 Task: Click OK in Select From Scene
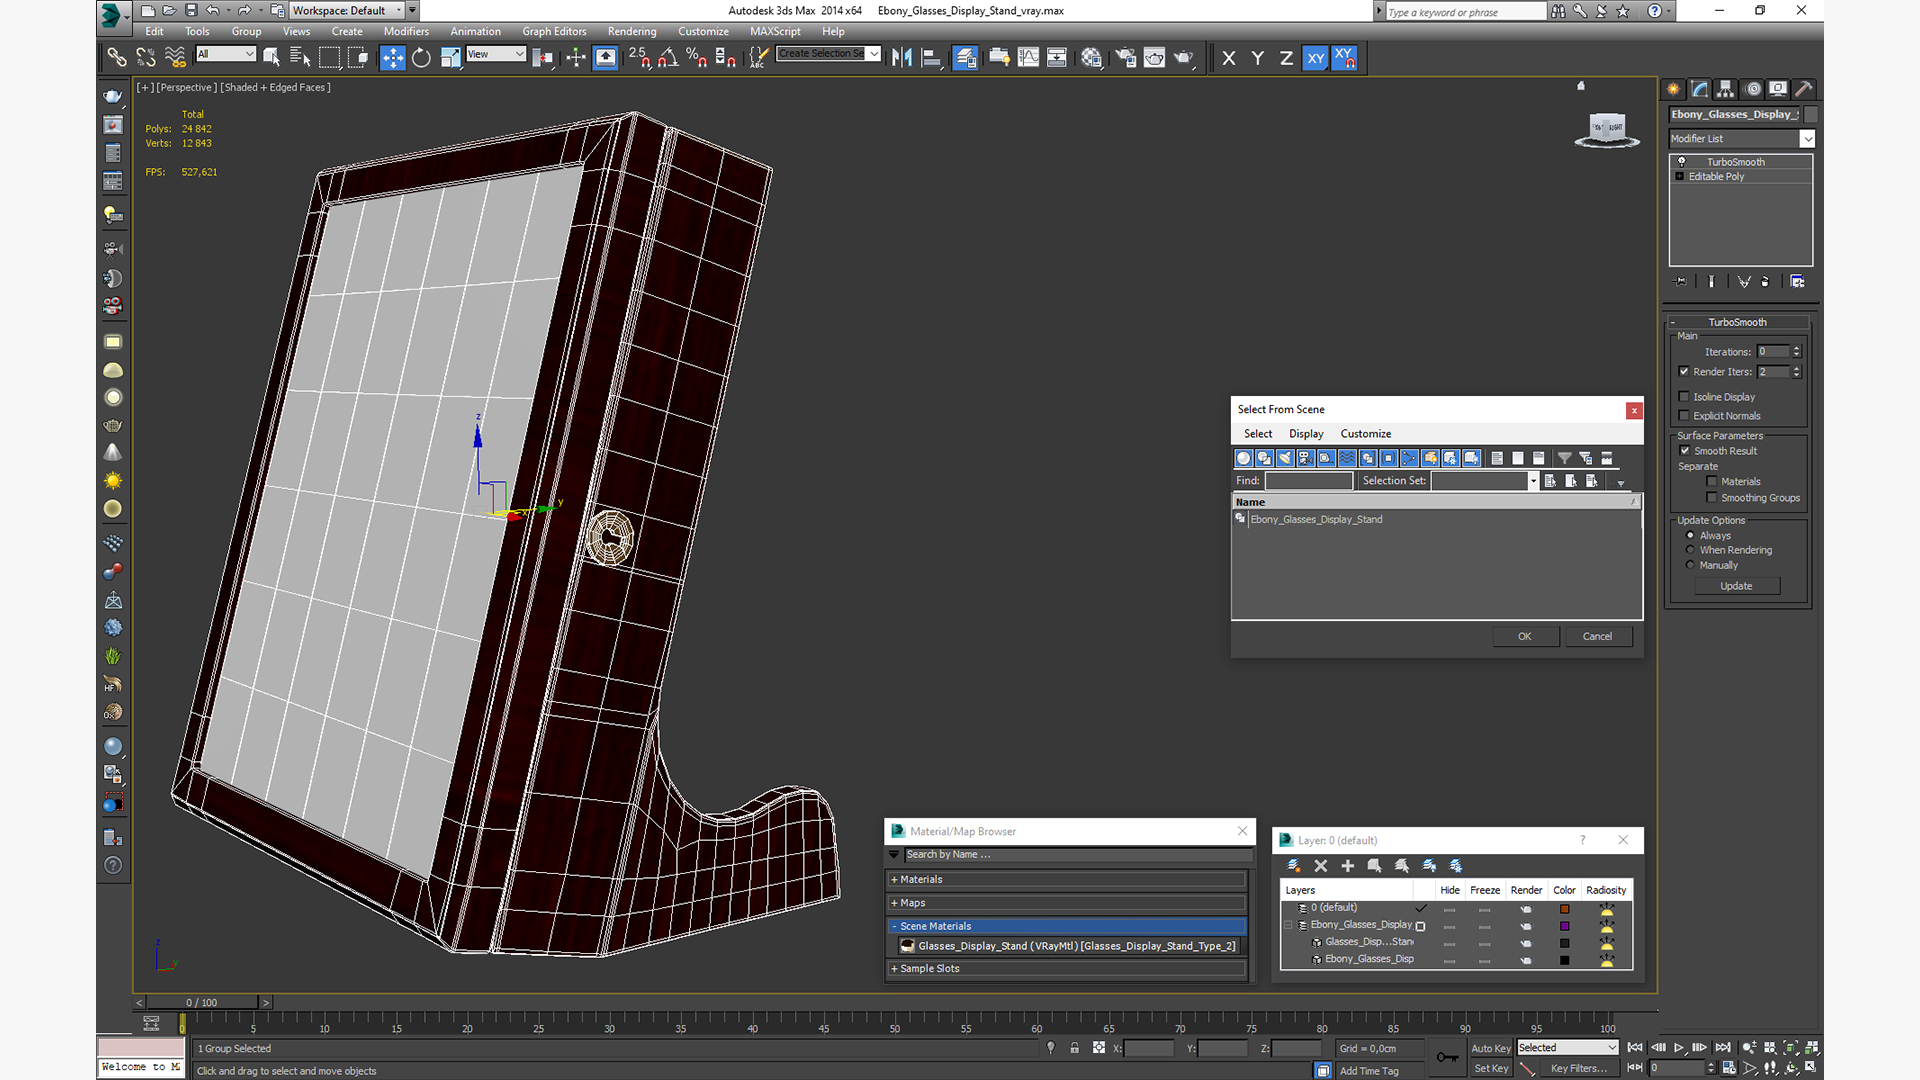coord(1525,637)
